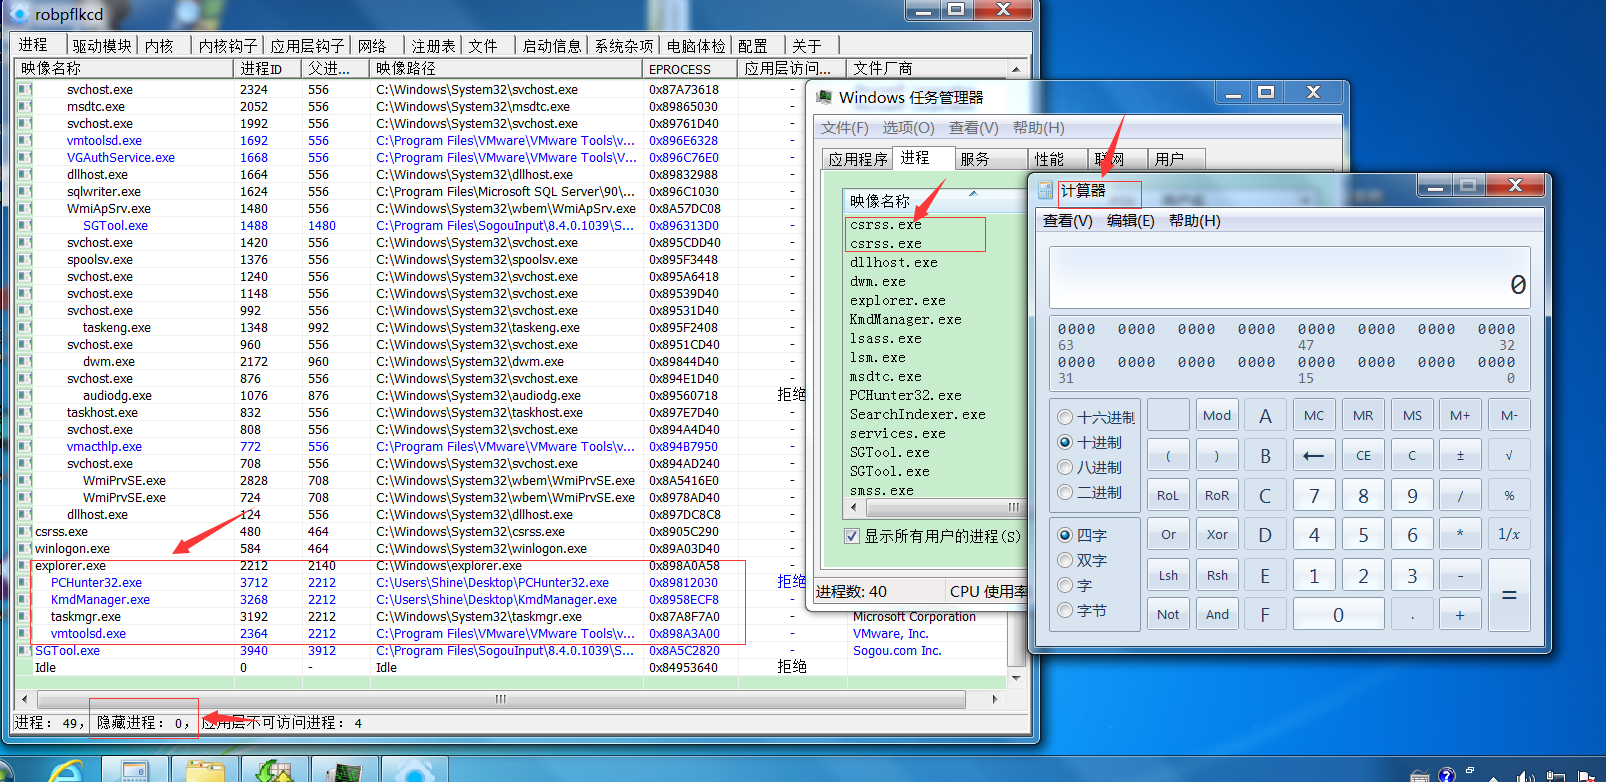1606x782 pixels.
Task: Open the Windows Explorer folder taskbar icon
Action: tap(205, 771)
